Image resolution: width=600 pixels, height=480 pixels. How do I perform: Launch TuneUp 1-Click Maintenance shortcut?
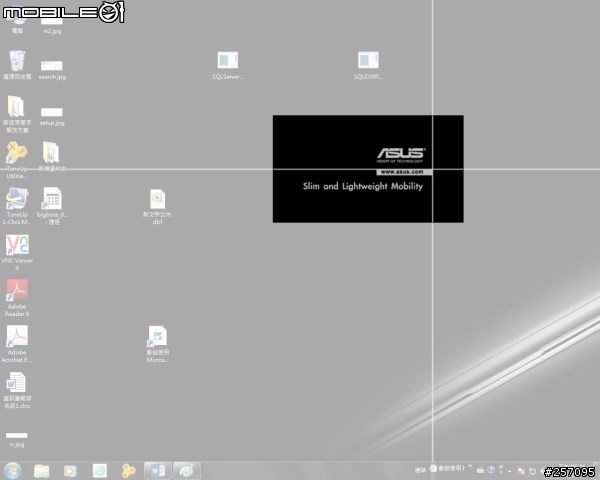point(17,206)
